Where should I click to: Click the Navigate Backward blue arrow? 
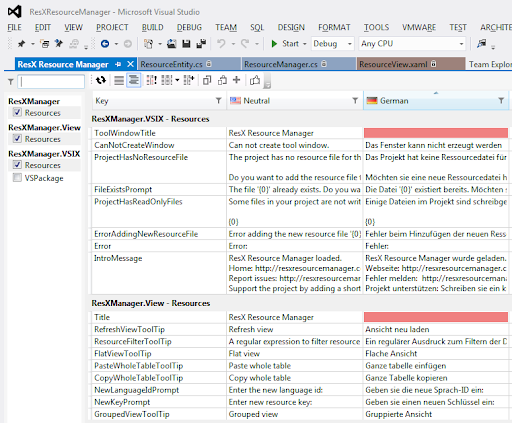105,44
